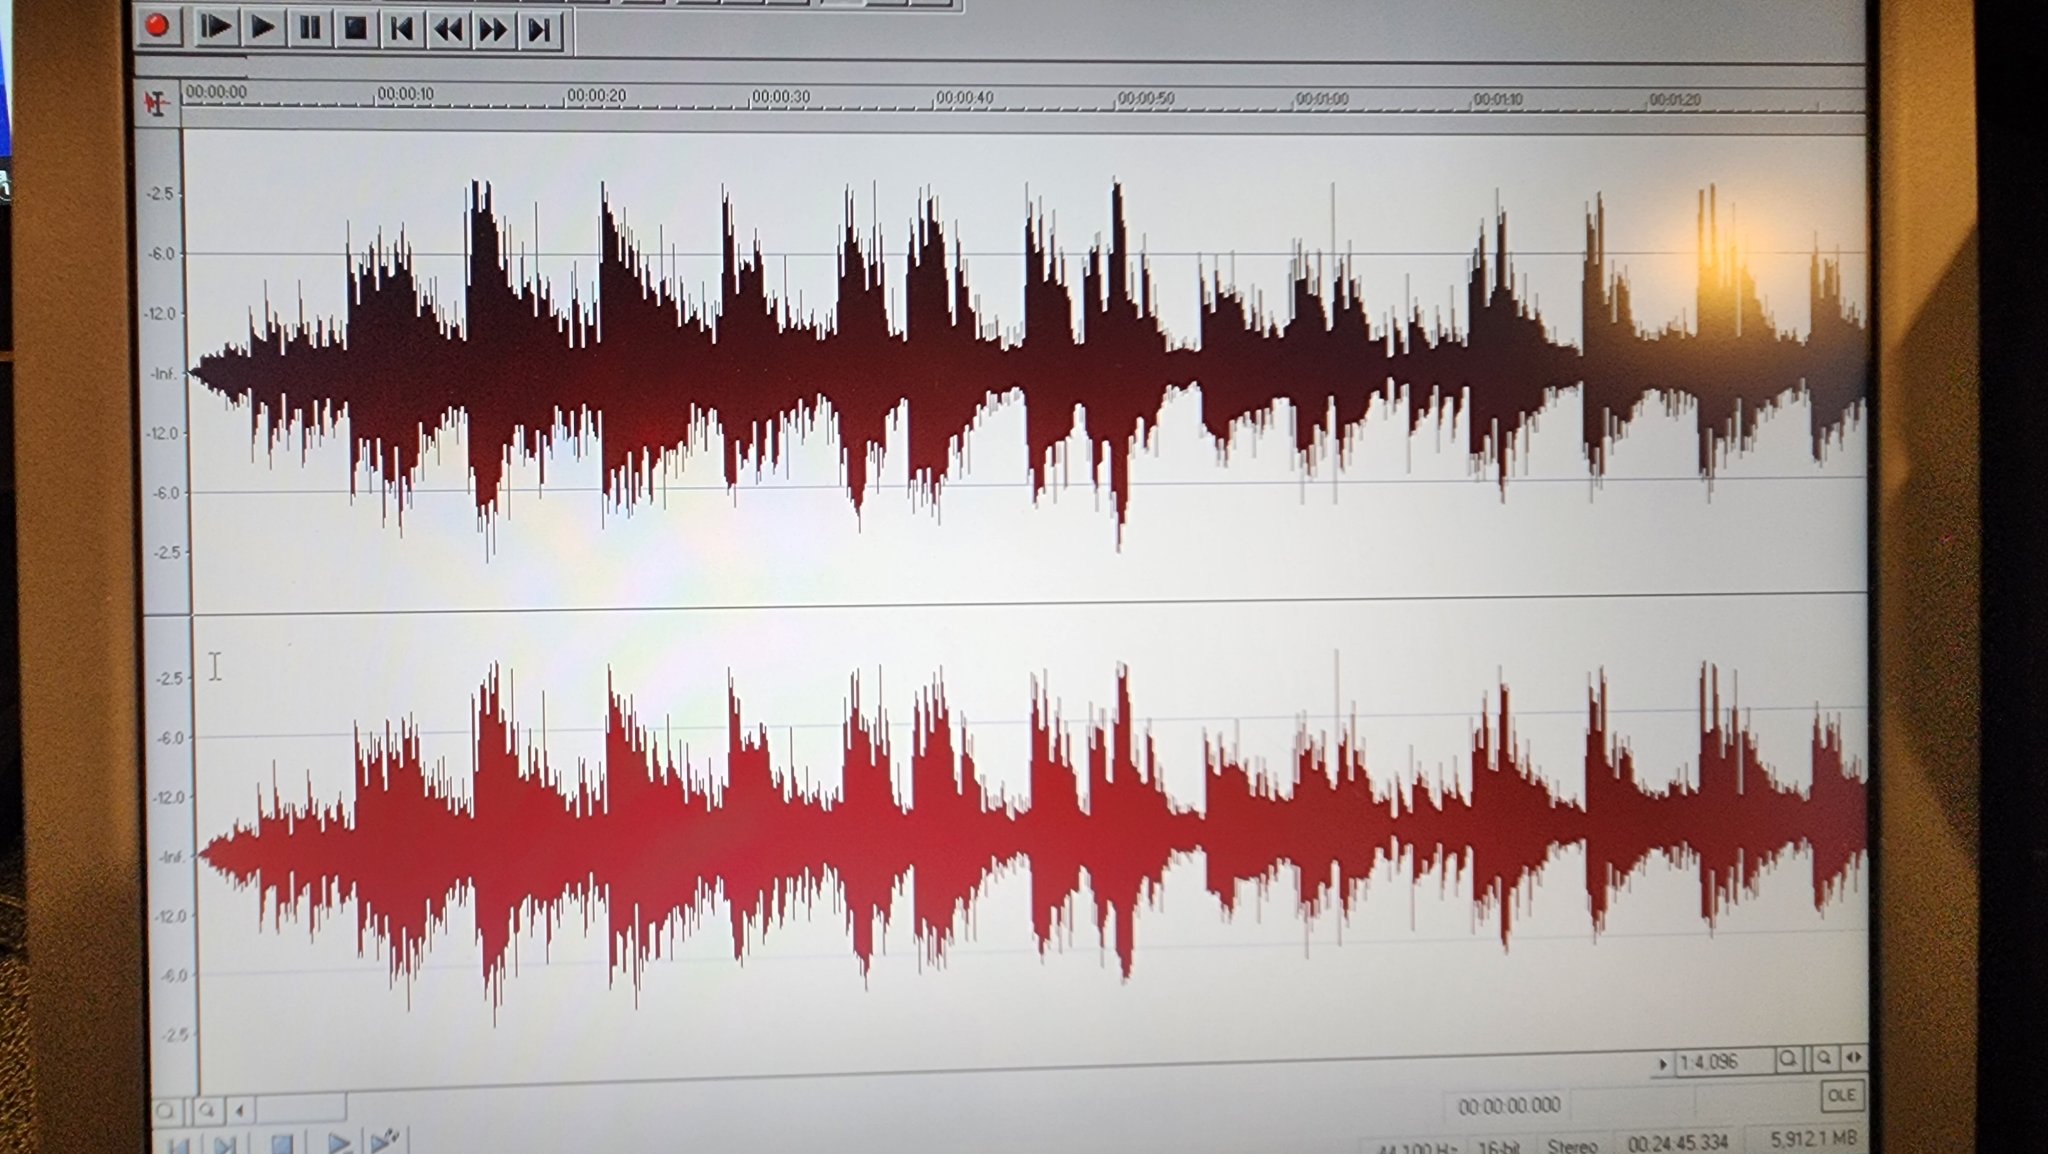Click the -Inf. label of the lower channel
Screen dimensions: 2048x1154
pyautogui.click(x=172, y=857)
